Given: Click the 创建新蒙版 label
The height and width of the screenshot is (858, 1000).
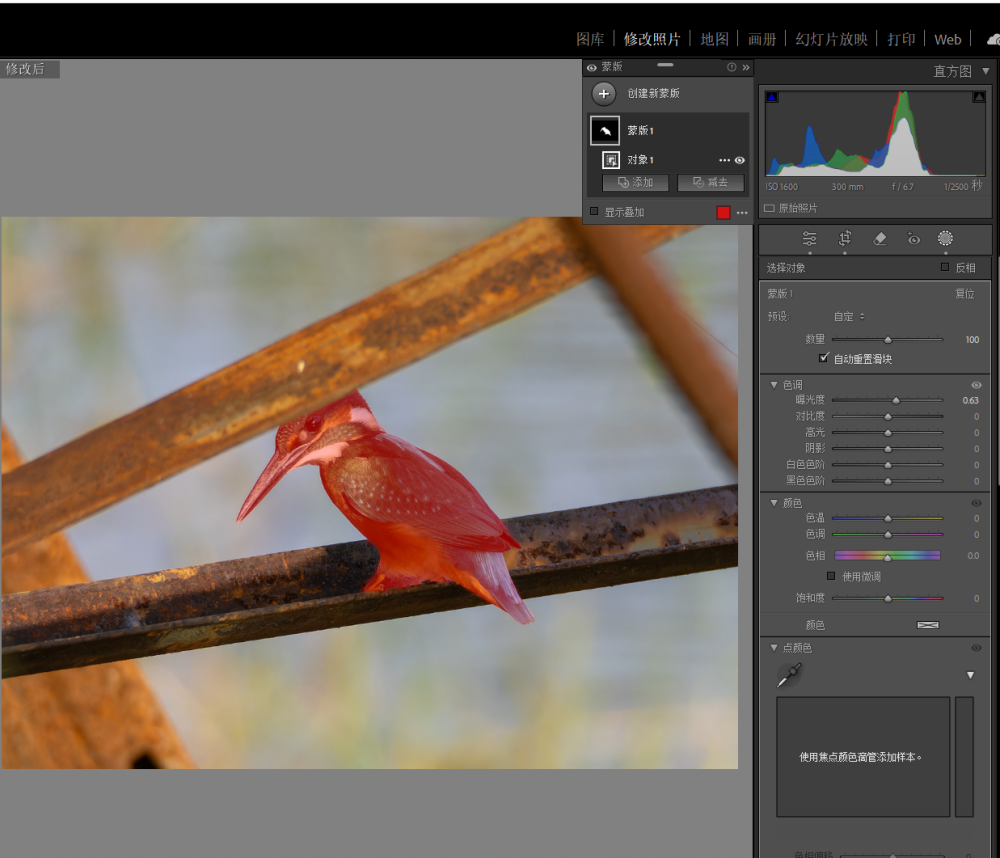Looking at the screenshot, I should point(653,93).
